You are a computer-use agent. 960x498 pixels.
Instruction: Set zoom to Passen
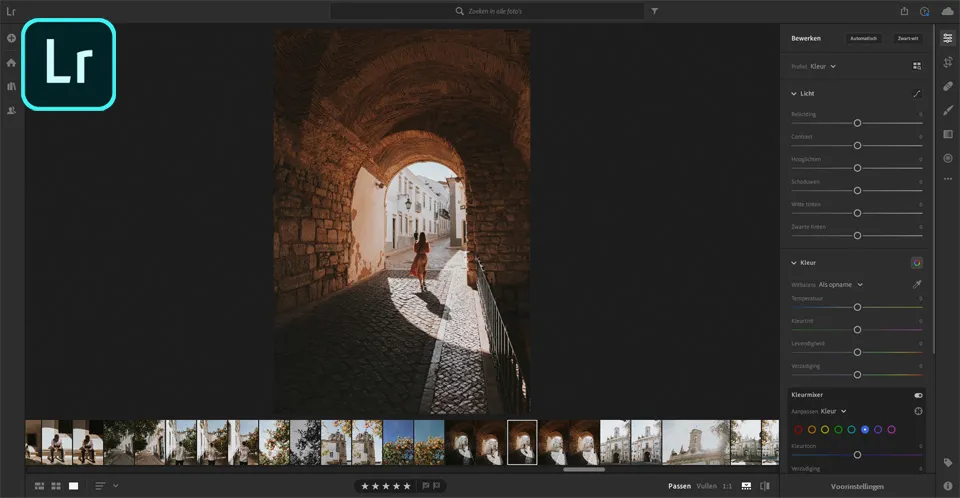(x=679, y=486)
